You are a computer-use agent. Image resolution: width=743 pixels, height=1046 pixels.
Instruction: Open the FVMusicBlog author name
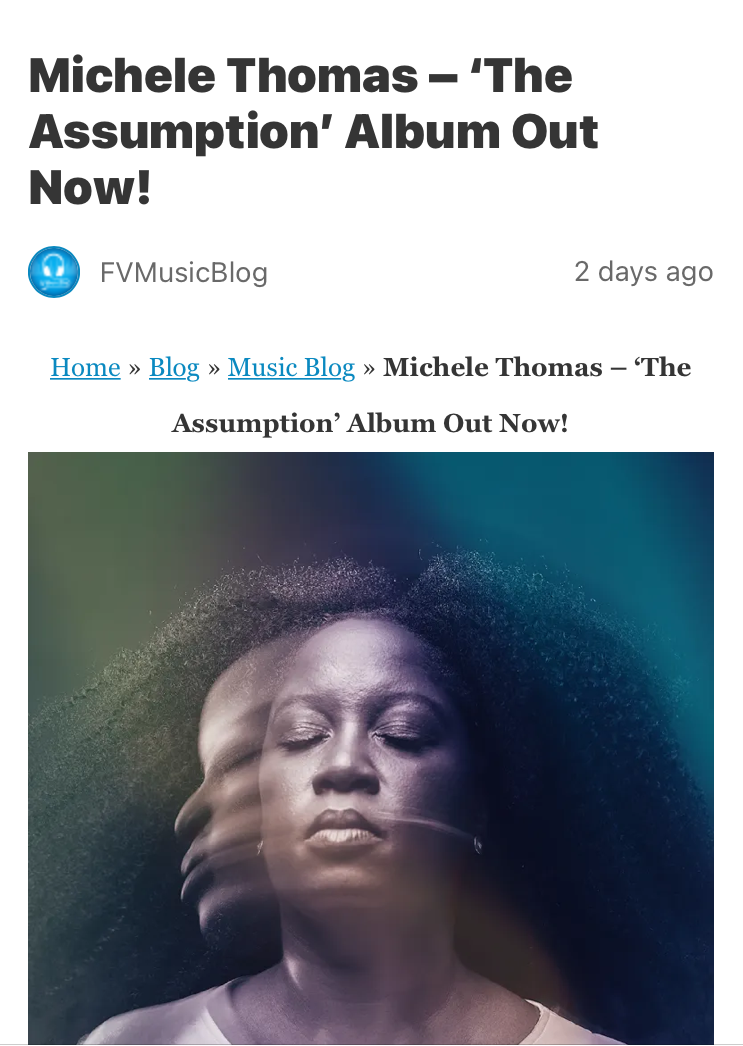(x=184, y=273)
